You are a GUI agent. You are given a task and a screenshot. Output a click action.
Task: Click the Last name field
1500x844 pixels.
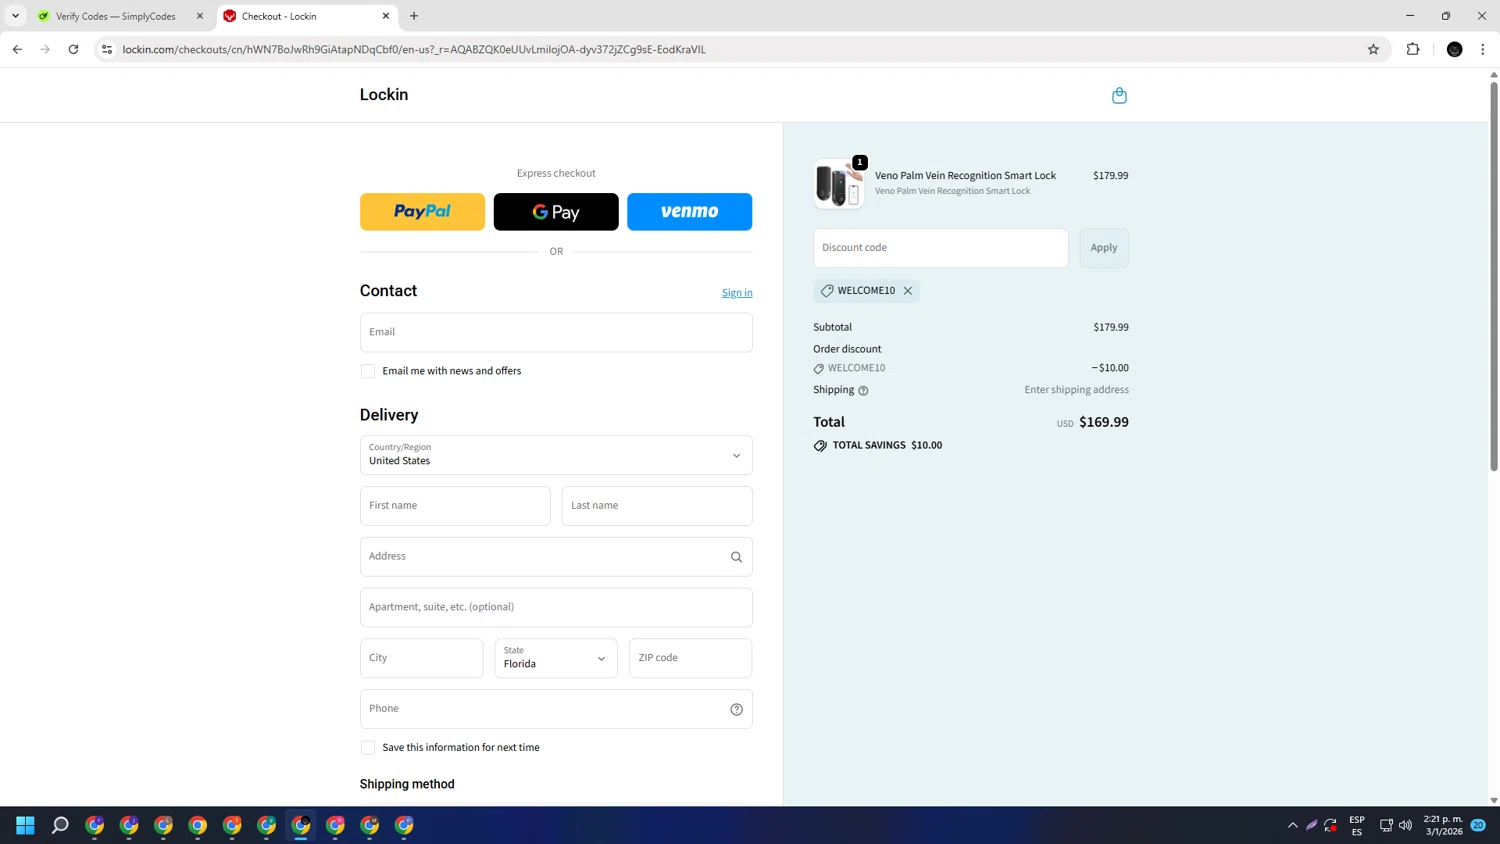pyautogui.click(x=657, y=506)
